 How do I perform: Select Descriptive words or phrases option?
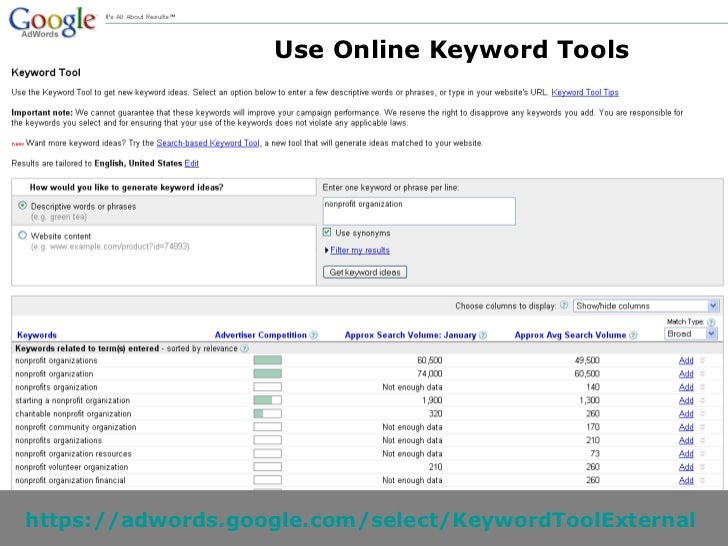(22, 205)
